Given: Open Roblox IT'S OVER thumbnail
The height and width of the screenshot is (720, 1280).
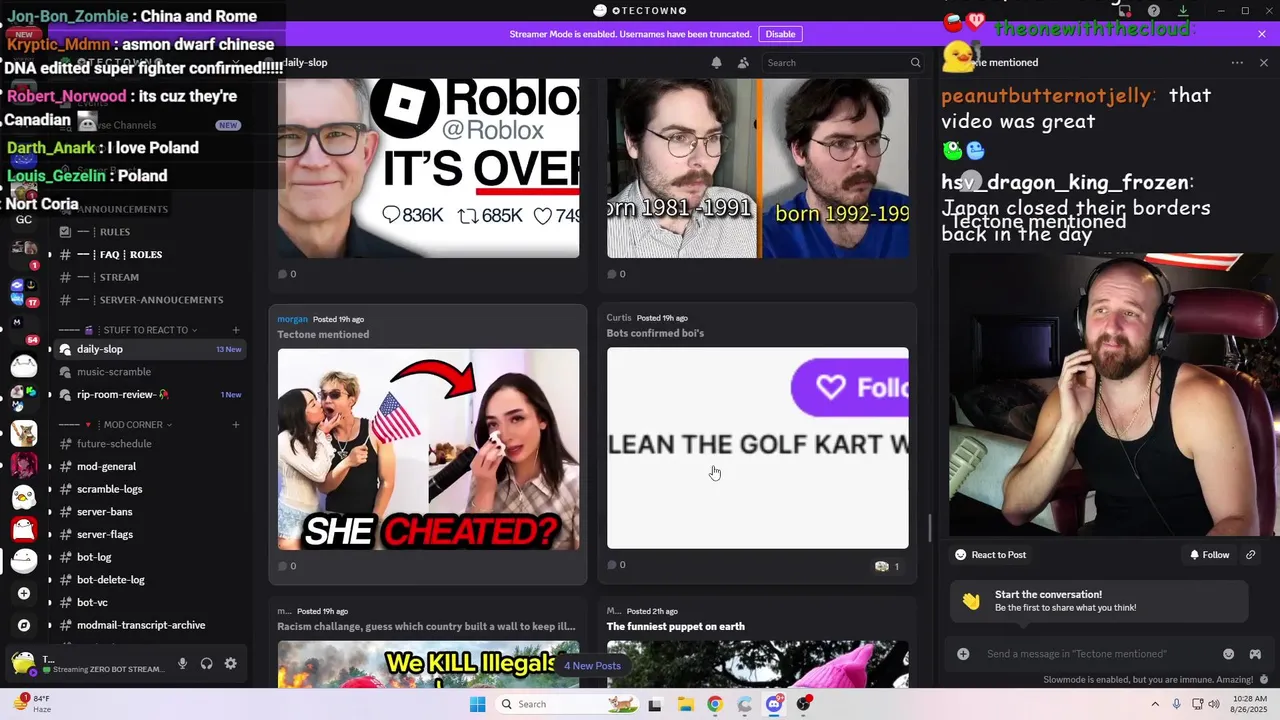Looking at the screenshot, I should pyautogui.click(x=428, y=168).
